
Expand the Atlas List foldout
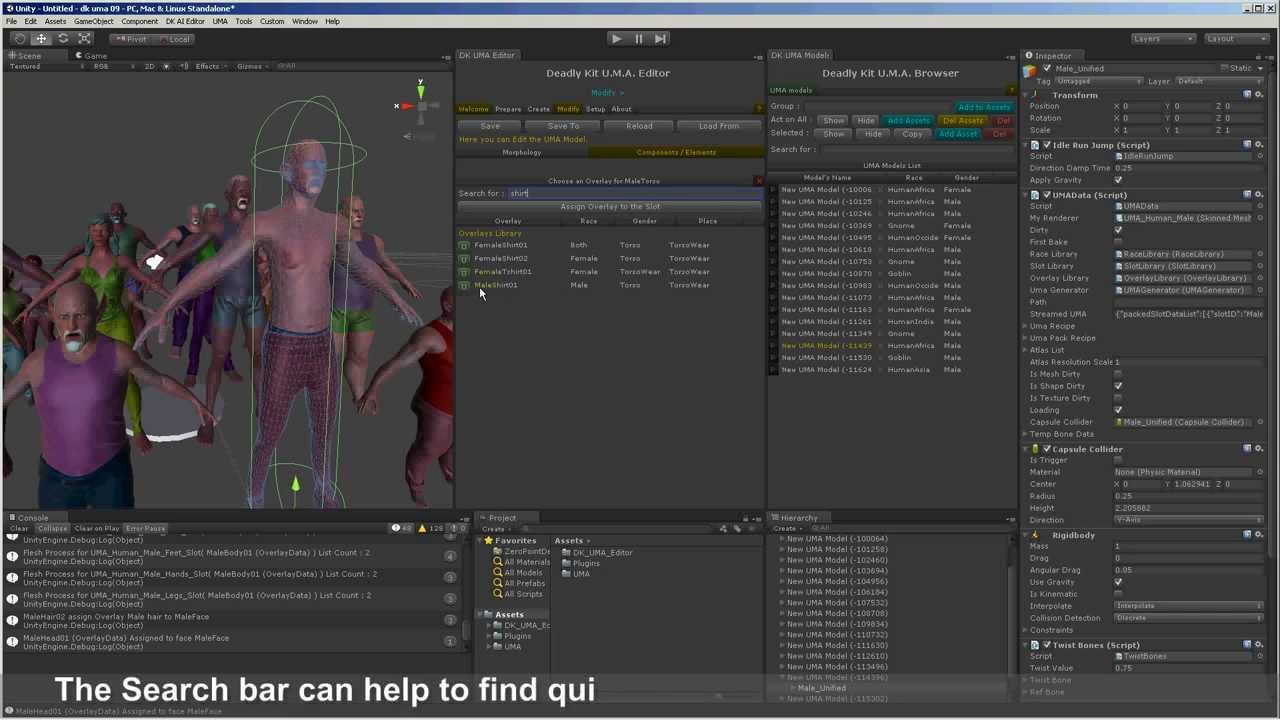1026,350
